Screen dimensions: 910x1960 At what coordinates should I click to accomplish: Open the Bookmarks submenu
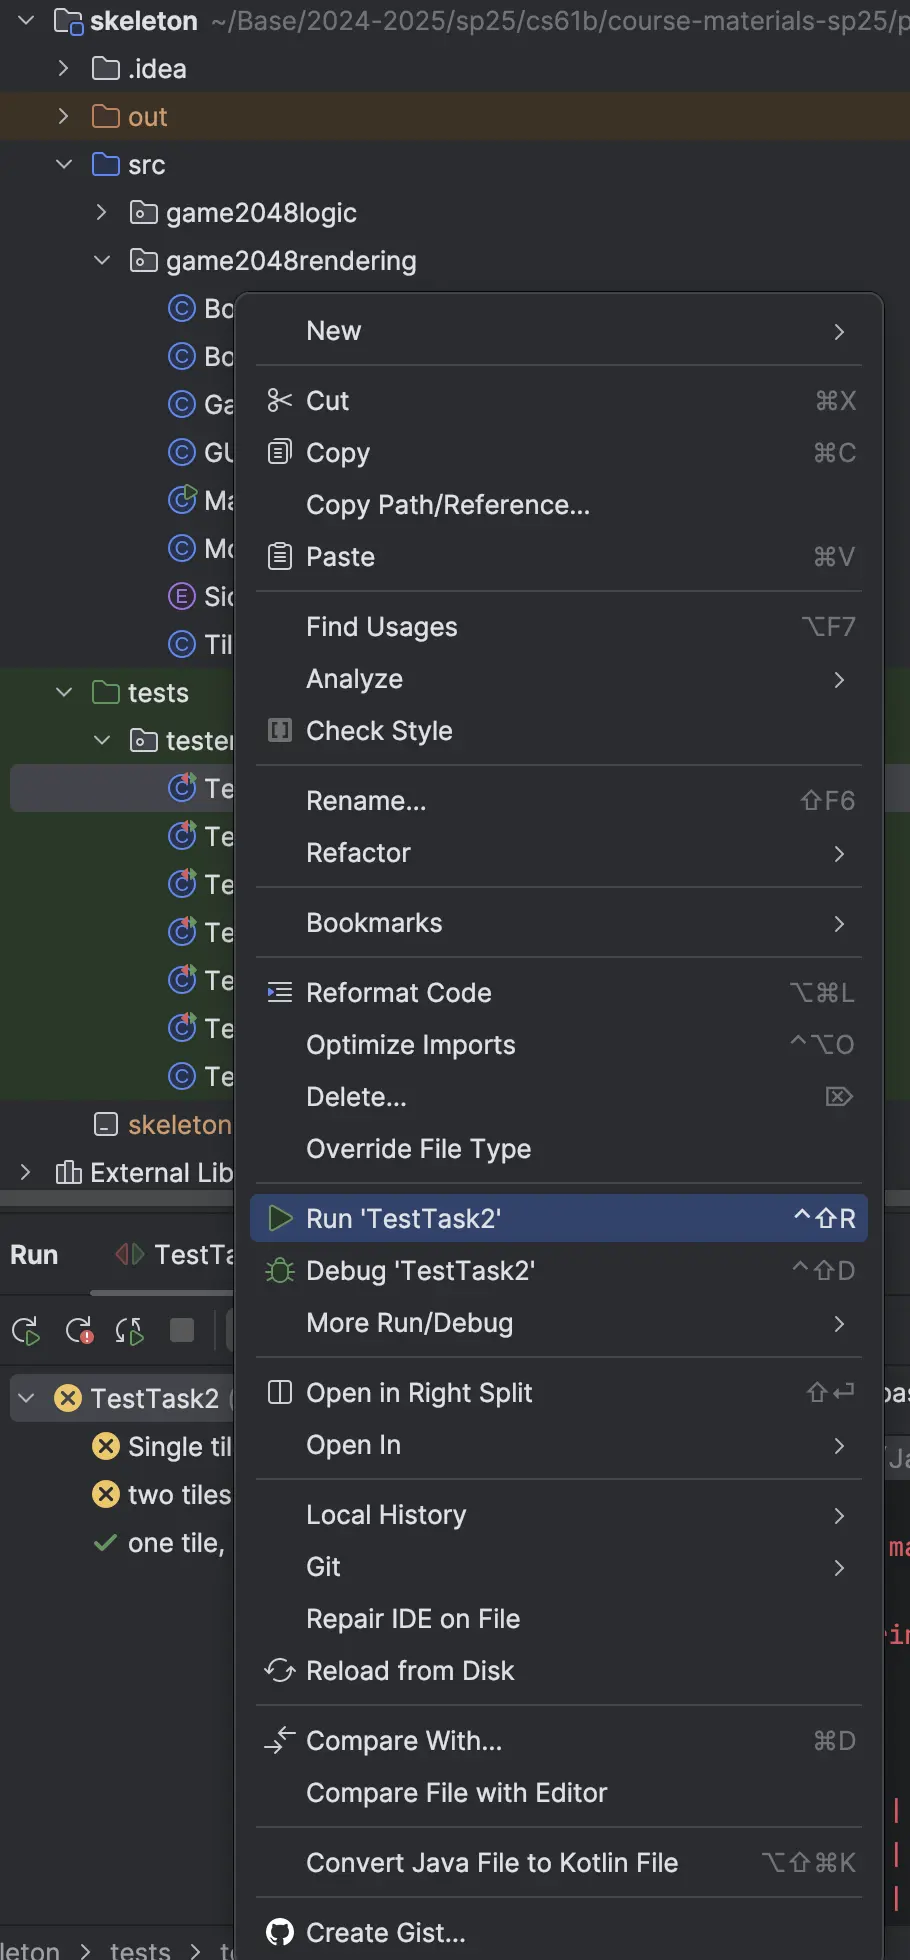click(559, 922)
